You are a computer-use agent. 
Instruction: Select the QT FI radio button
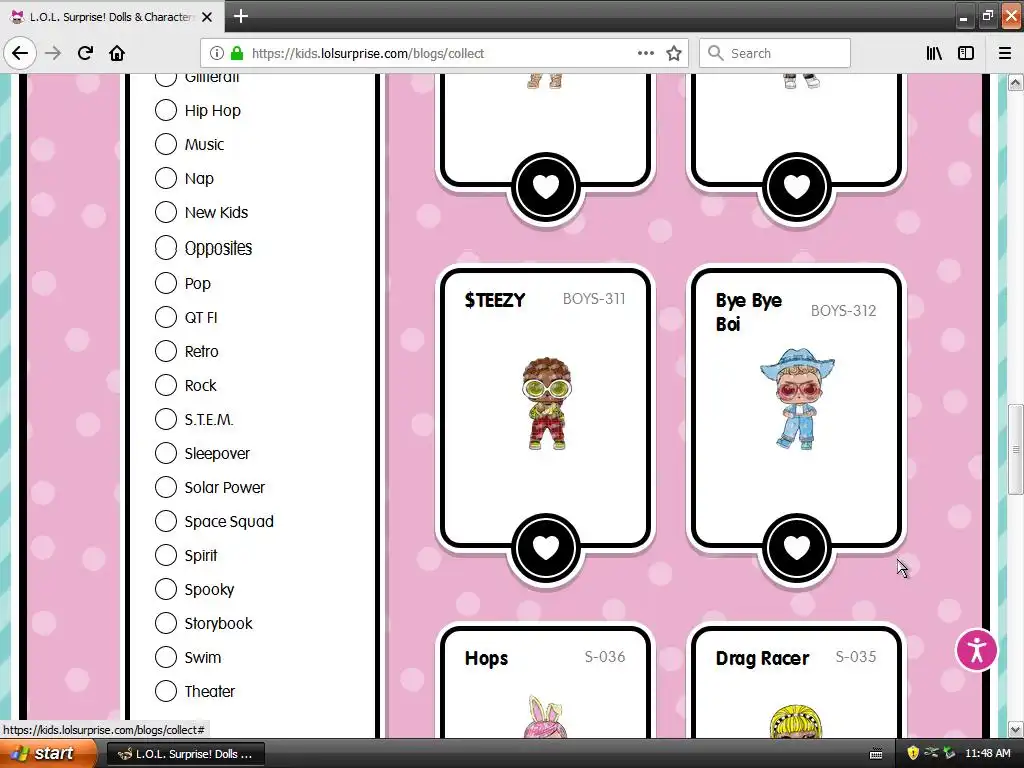166,317
